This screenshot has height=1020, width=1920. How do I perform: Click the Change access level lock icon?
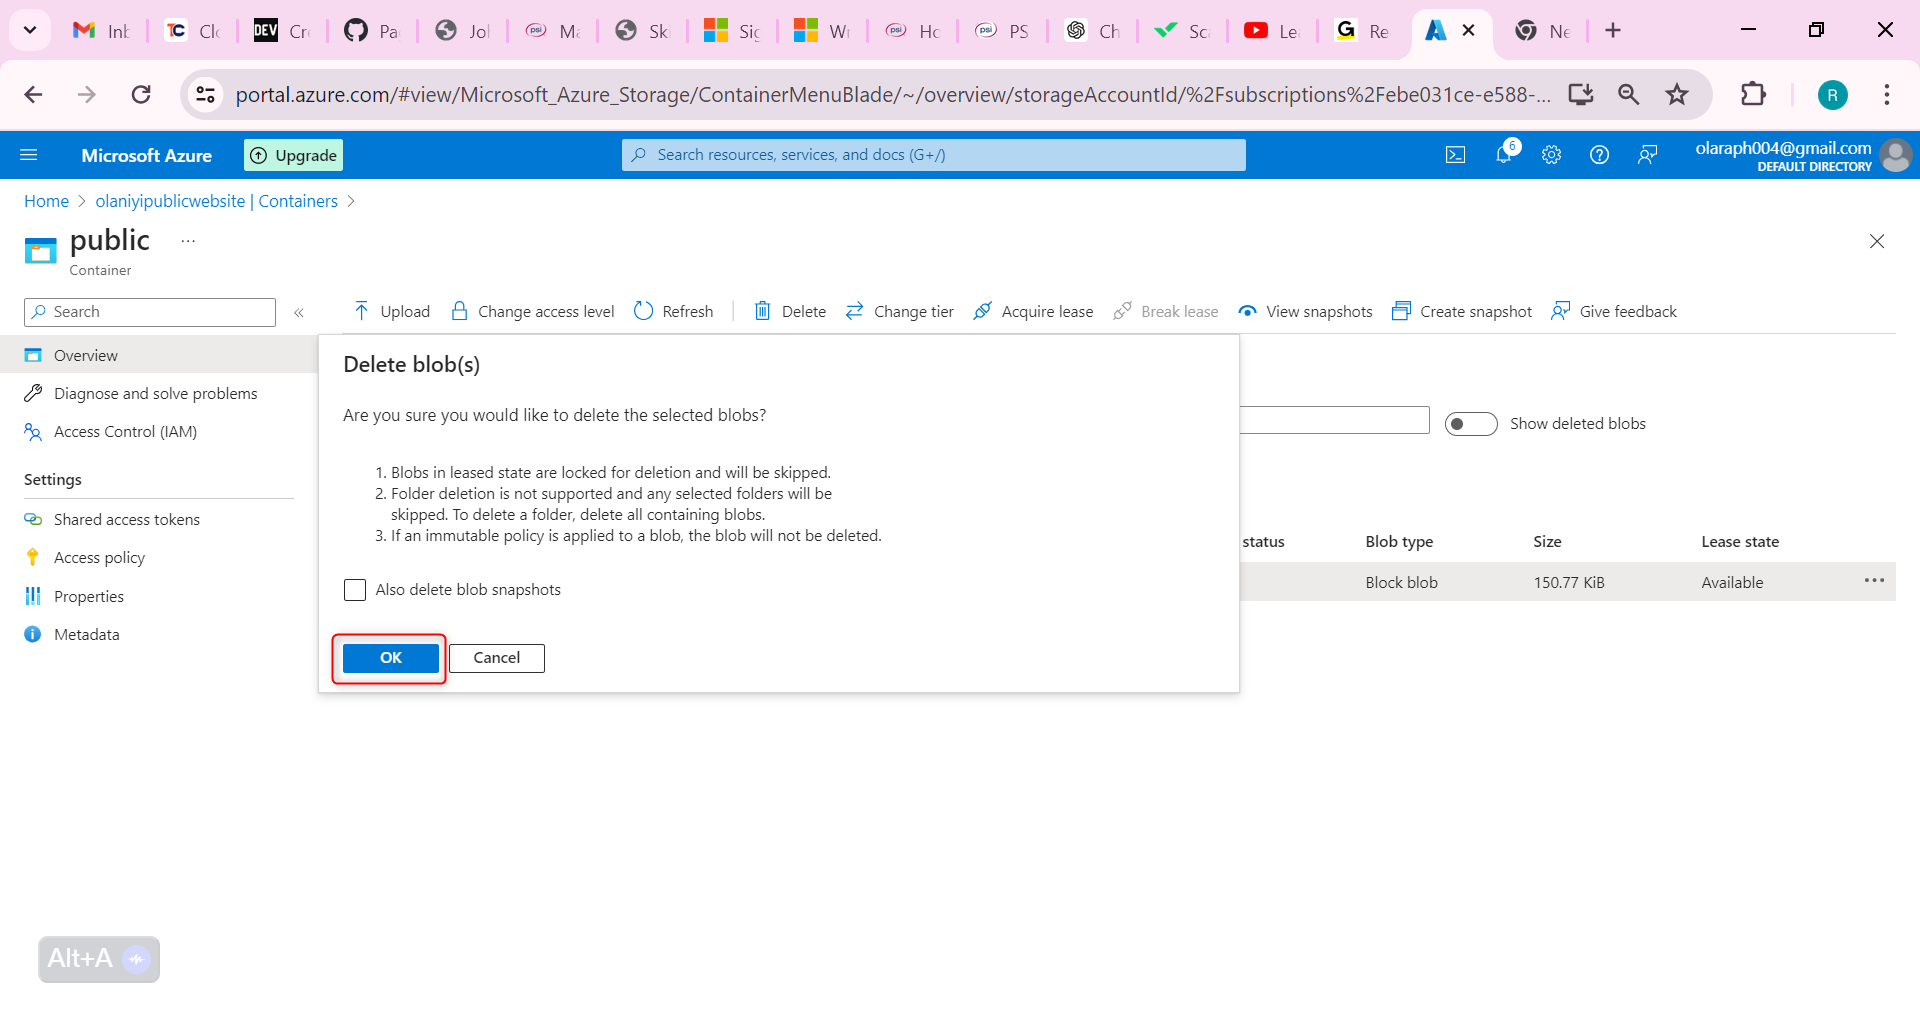tap(459, 311)
